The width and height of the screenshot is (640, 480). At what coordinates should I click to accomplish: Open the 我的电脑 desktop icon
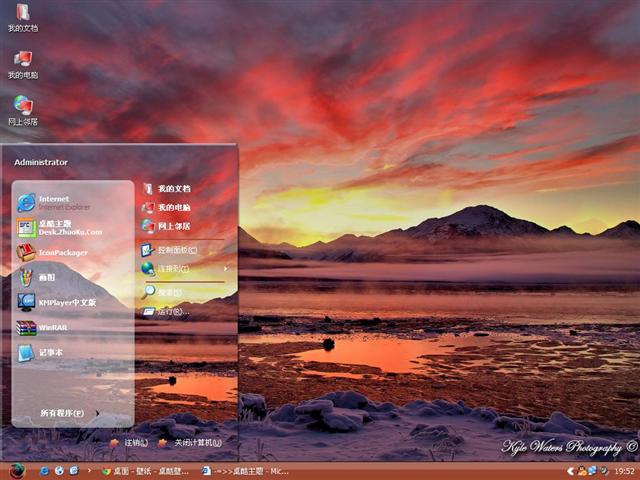(23, 65)
